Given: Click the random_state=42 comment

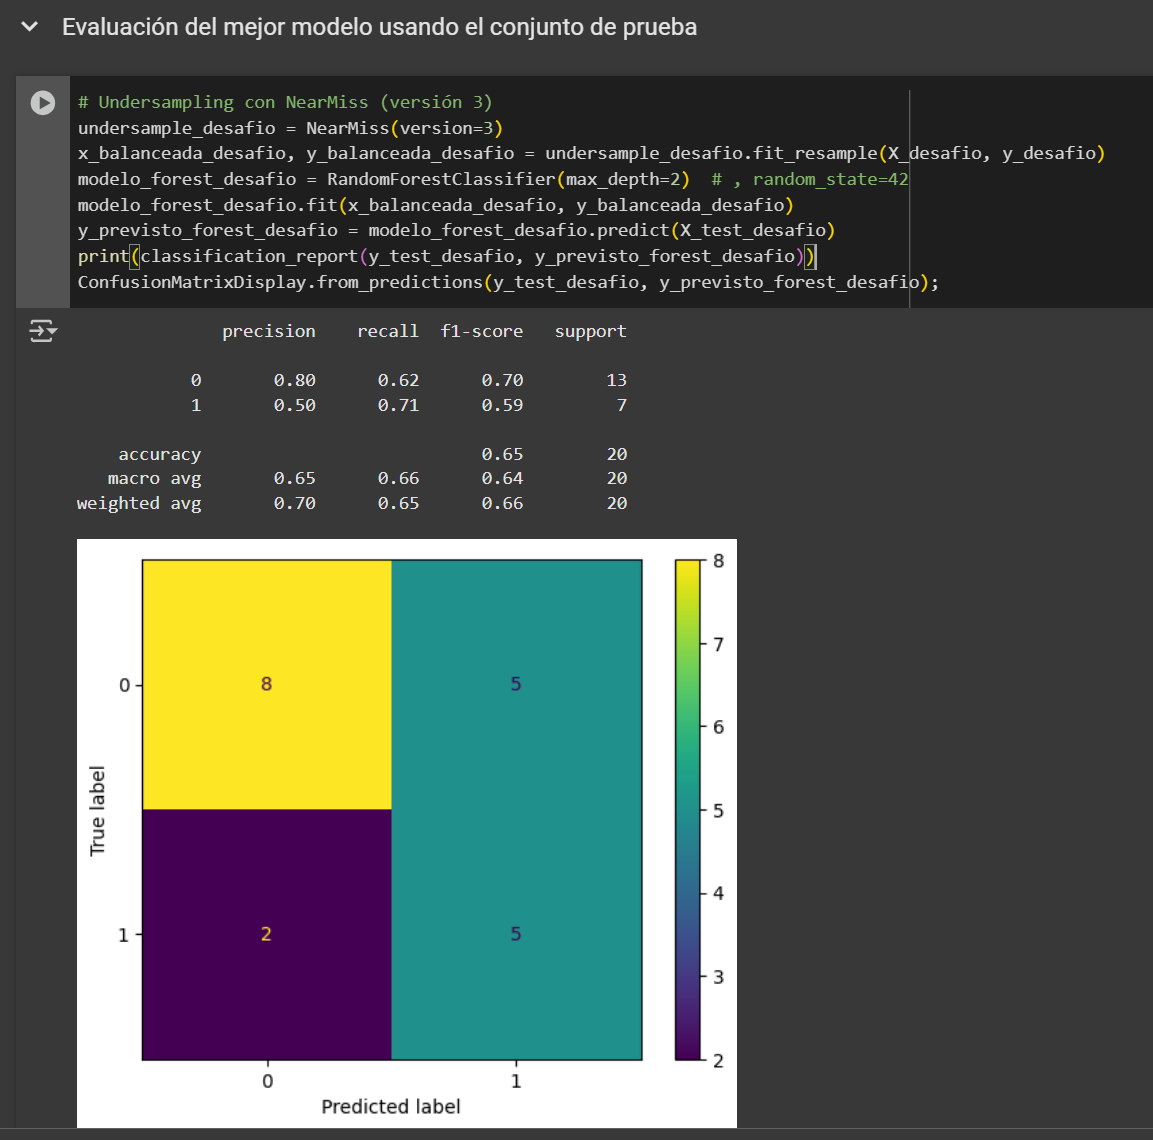Looking at the screenshot, I should 810,179.
